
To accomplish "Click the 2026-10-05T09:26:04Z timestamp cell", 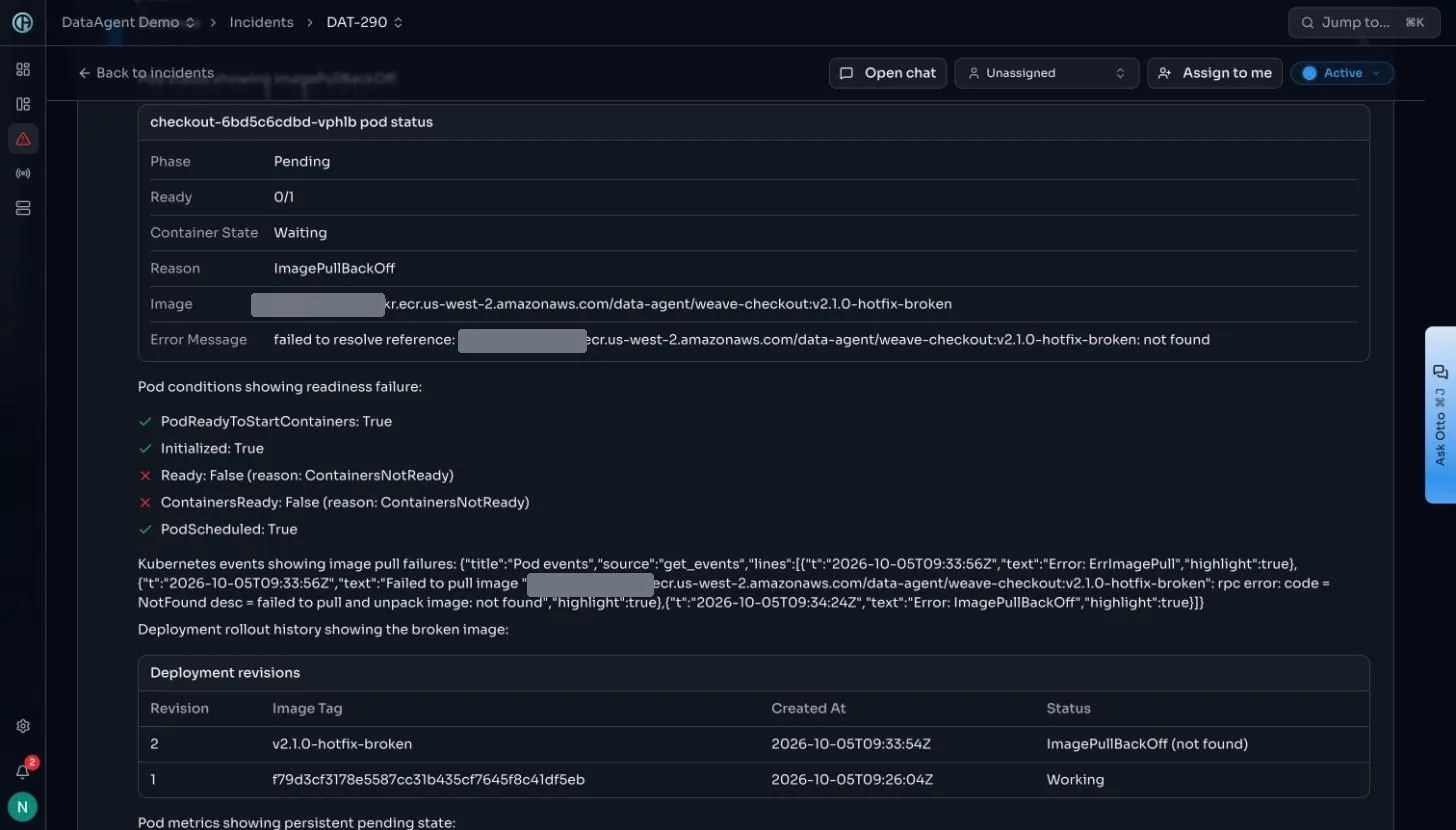I will pos(852,779).
